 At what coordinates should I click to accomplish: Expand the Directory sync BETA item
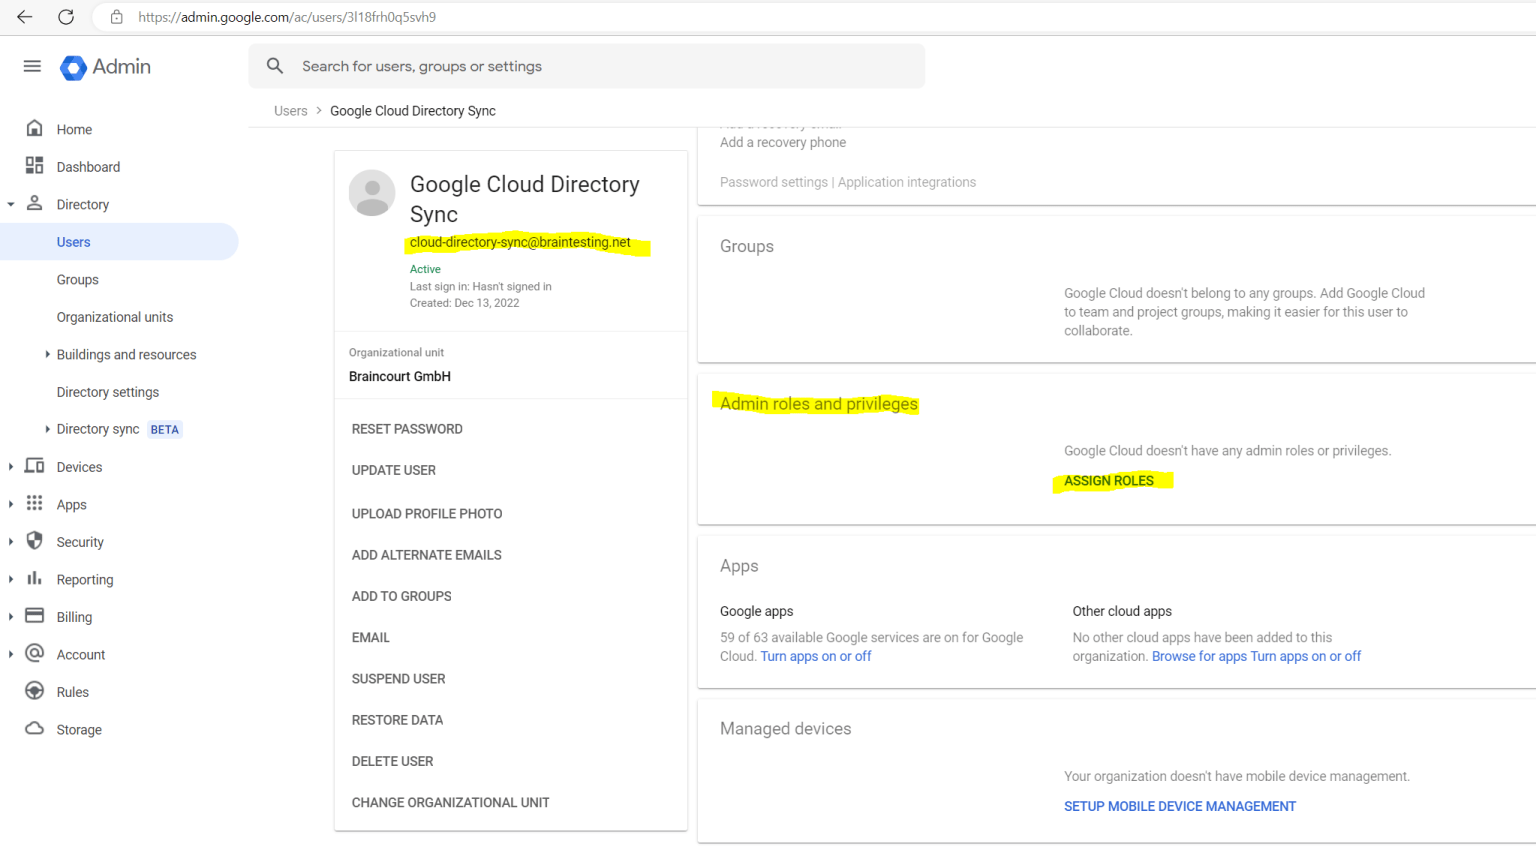[x=46, y=428]
